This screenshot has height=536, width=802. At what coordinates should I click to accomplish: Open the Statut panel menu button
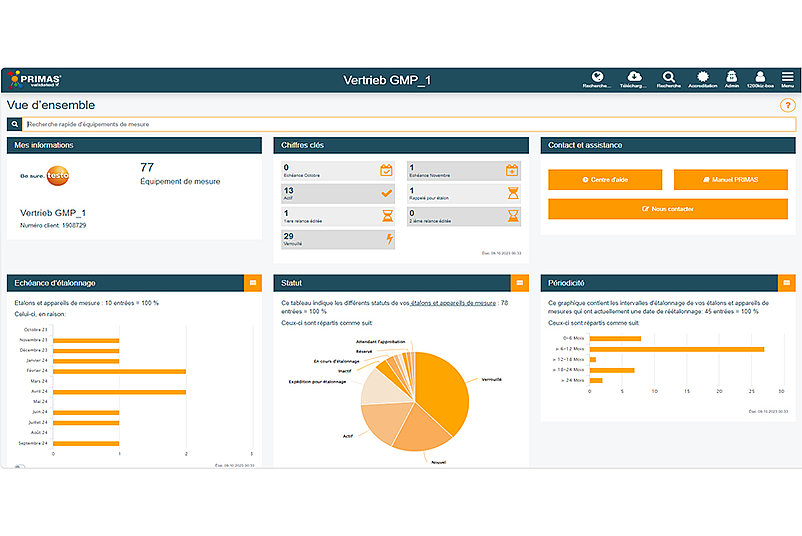(520, 283)
